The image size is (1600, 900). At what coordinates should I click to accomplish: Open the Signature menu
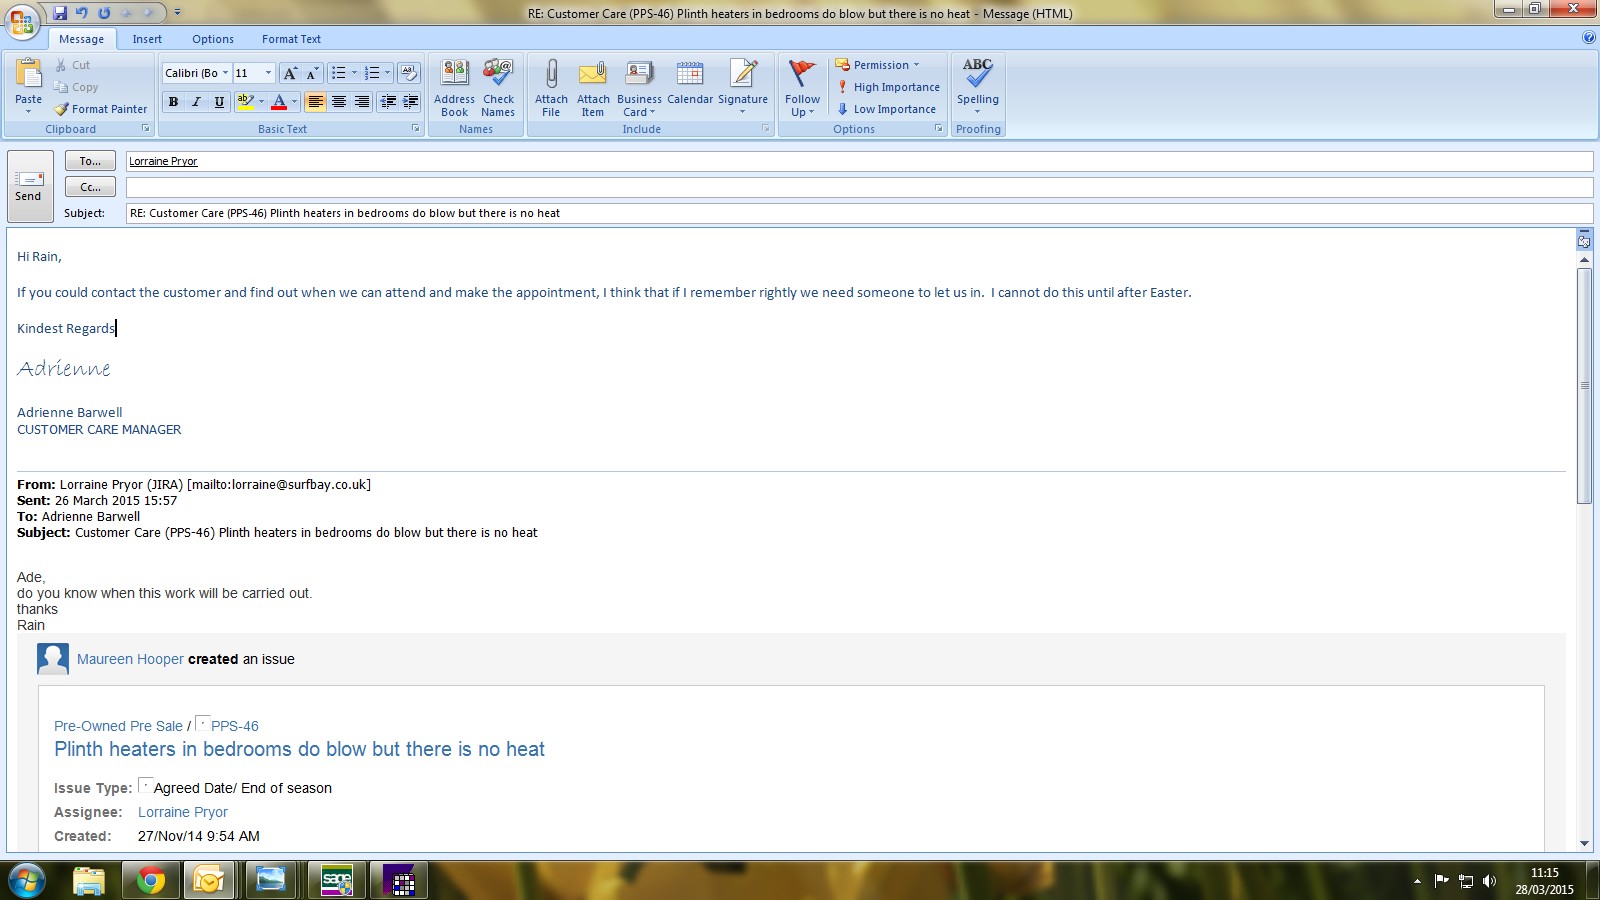pyautogui.click(x=743, y=88)
